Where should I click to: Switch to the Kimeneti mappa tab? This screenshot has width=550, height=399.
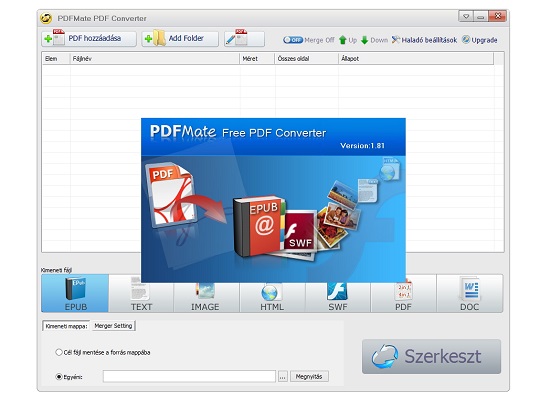[66, 326]
